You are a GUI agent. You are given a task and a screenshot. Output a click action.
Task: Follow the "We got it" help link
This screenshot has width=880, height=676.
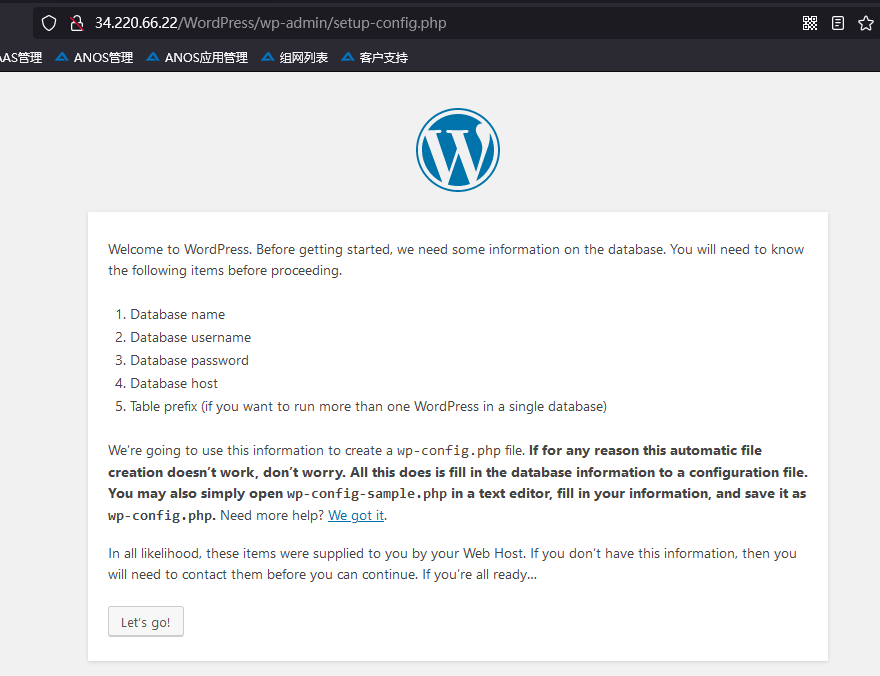coord(356,516)
